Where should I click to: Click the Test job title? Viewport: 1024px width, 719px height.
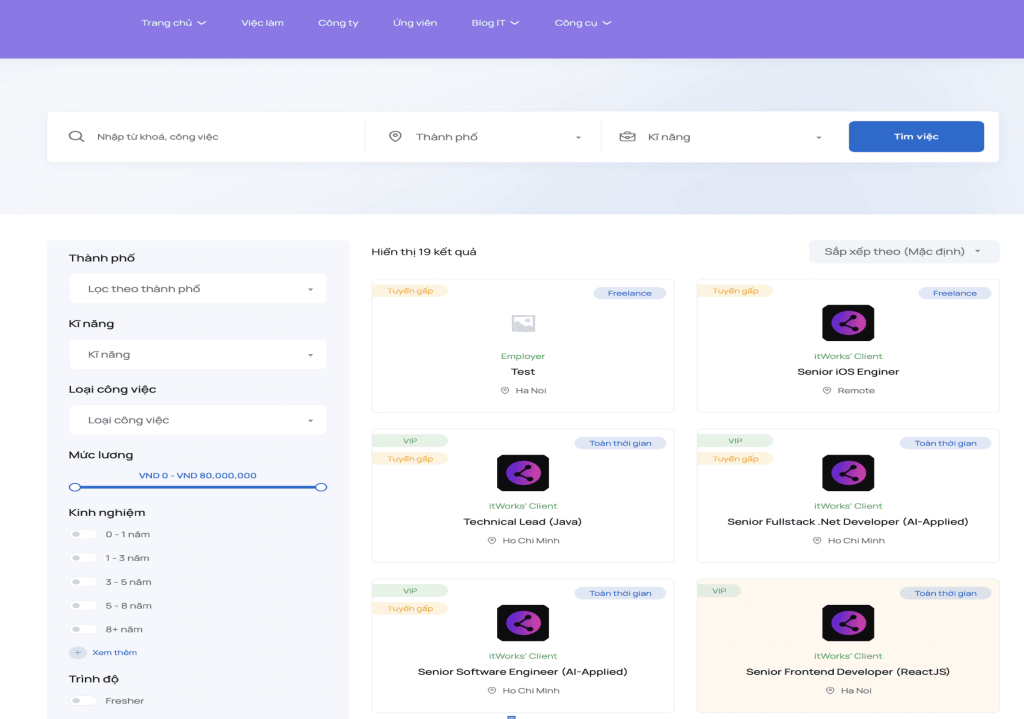[522, 372]
